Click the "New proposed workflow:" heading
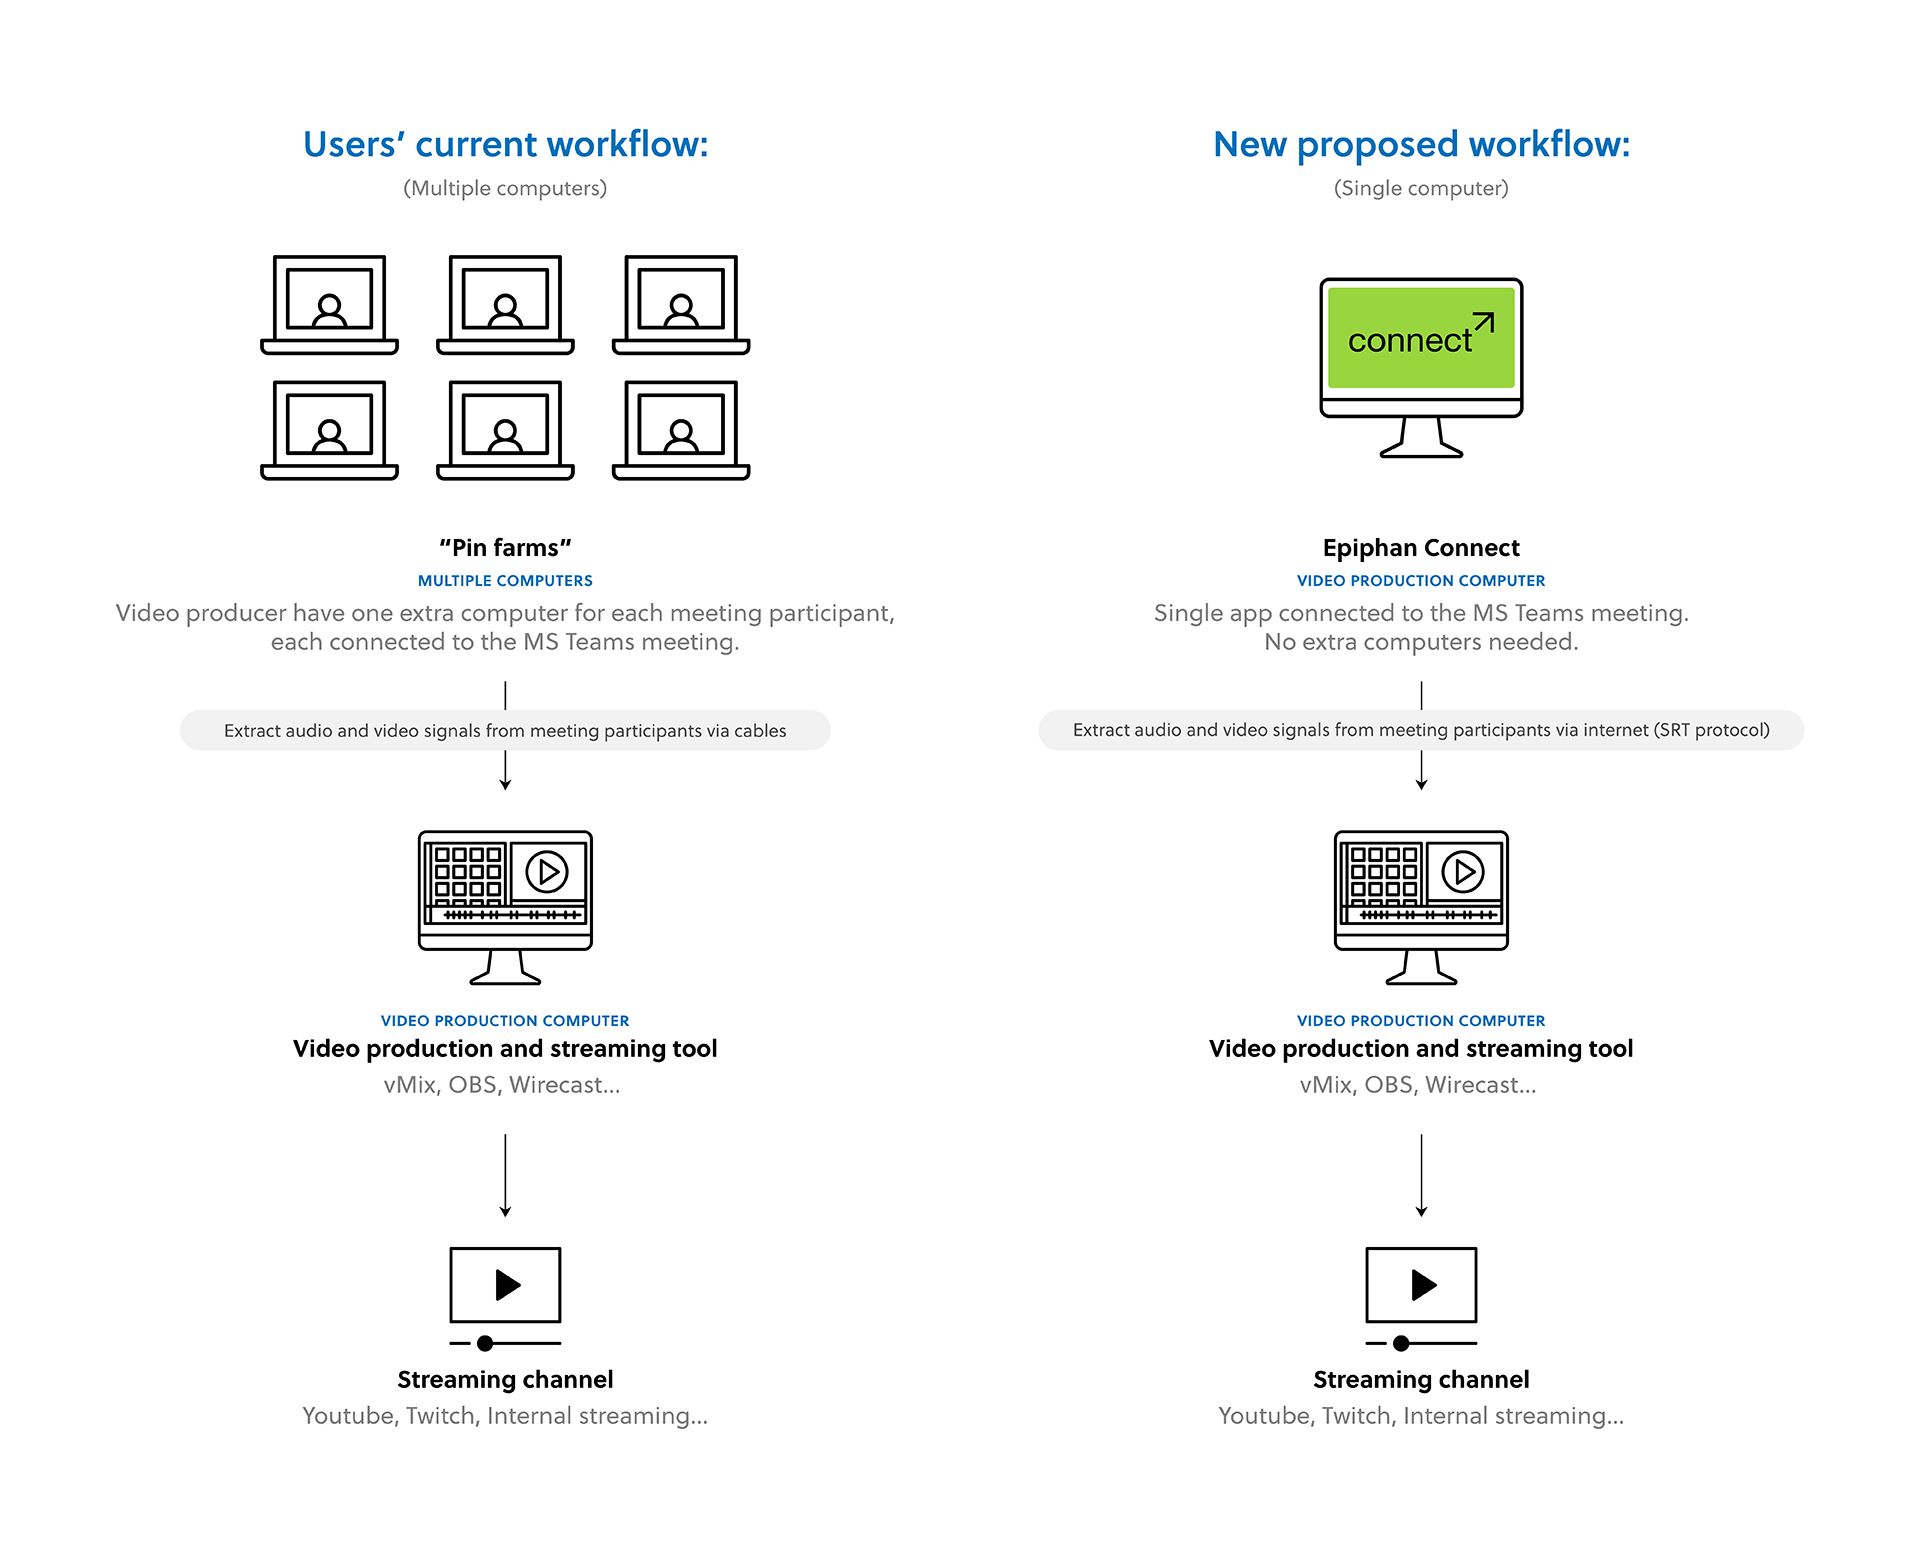Screen dimensions: 1920x1557 point(1421,145)
